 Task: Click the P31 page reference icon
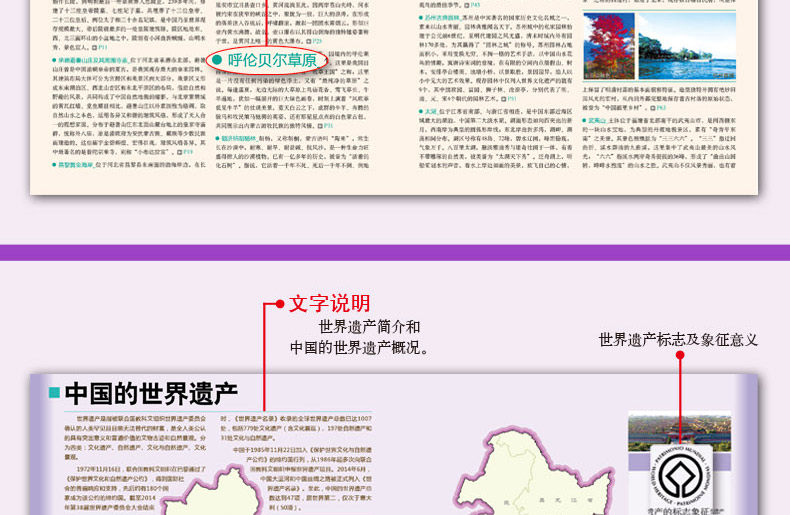[325, 125]
